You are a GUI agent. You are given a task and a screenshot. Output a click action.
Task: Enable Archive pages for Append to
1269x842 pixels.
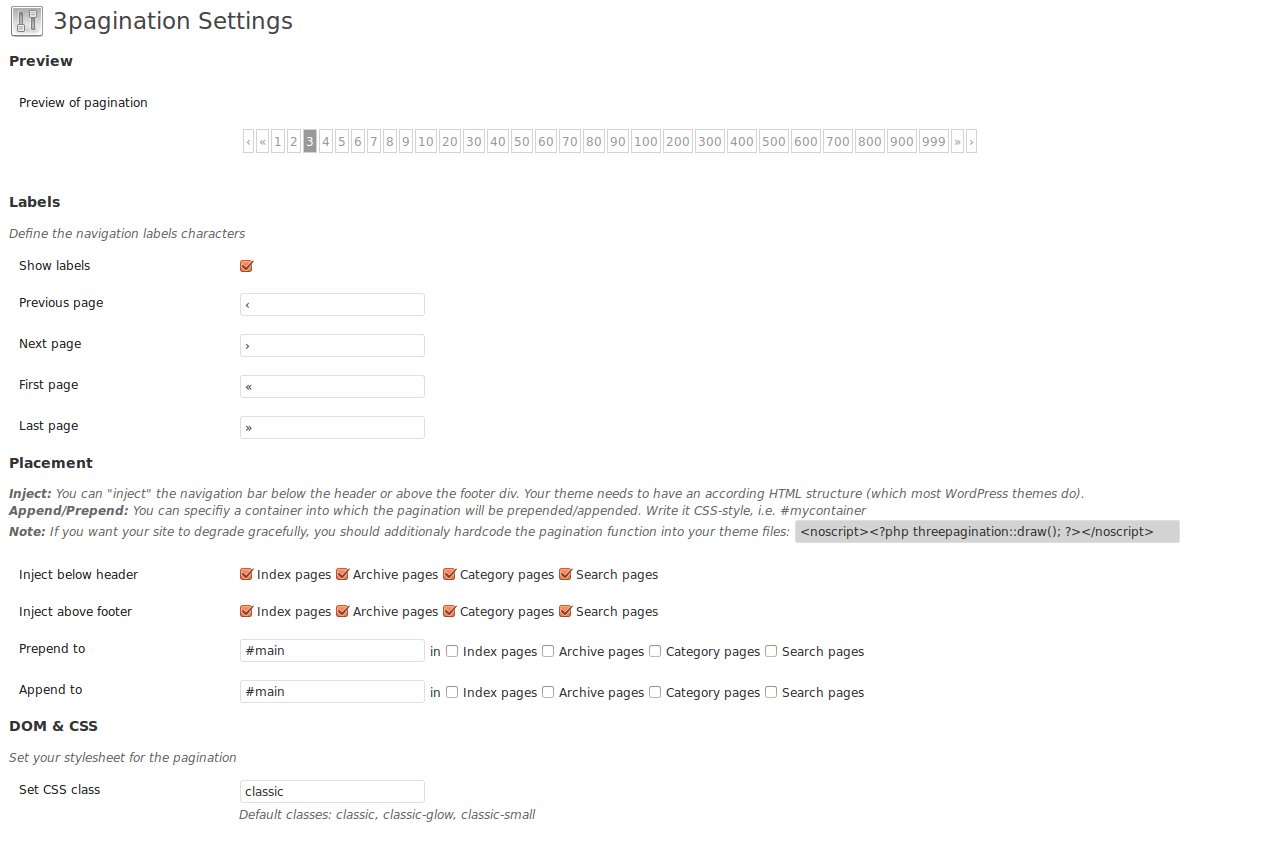pyautogui.click(x=548, y=692)
